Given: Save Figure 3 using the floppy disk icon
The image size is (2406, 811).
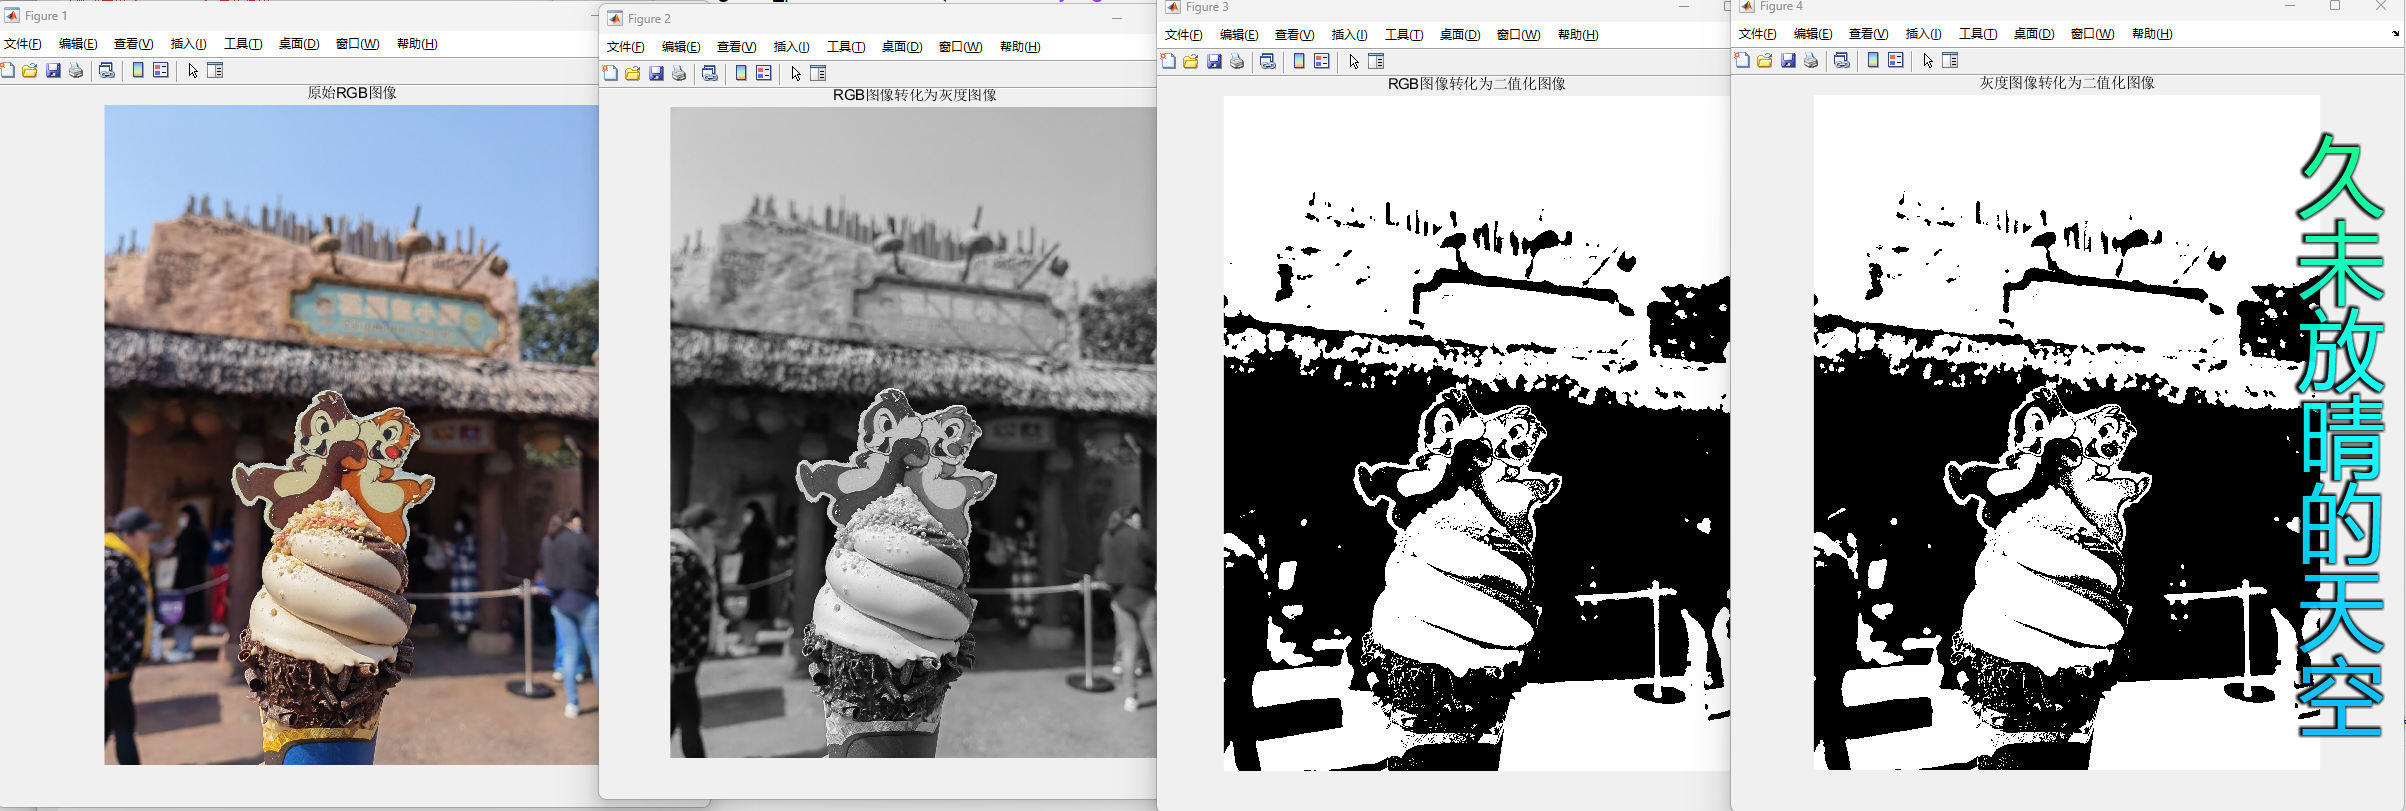Looking at the screenshot, I should click(1214, 62).
